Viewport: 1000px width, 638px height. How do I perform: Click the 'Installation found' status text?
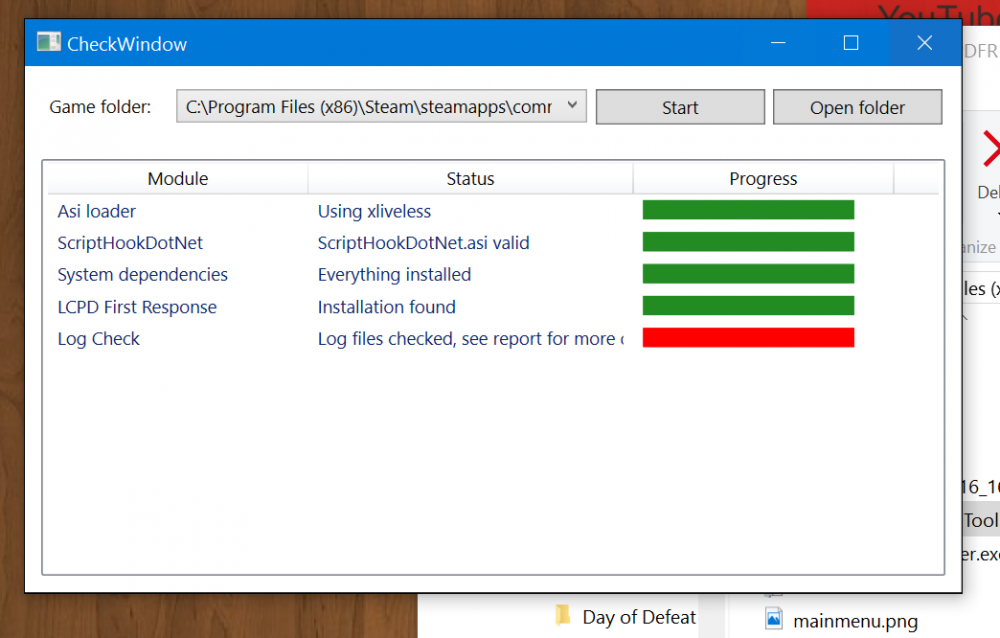tap(386, 307)
